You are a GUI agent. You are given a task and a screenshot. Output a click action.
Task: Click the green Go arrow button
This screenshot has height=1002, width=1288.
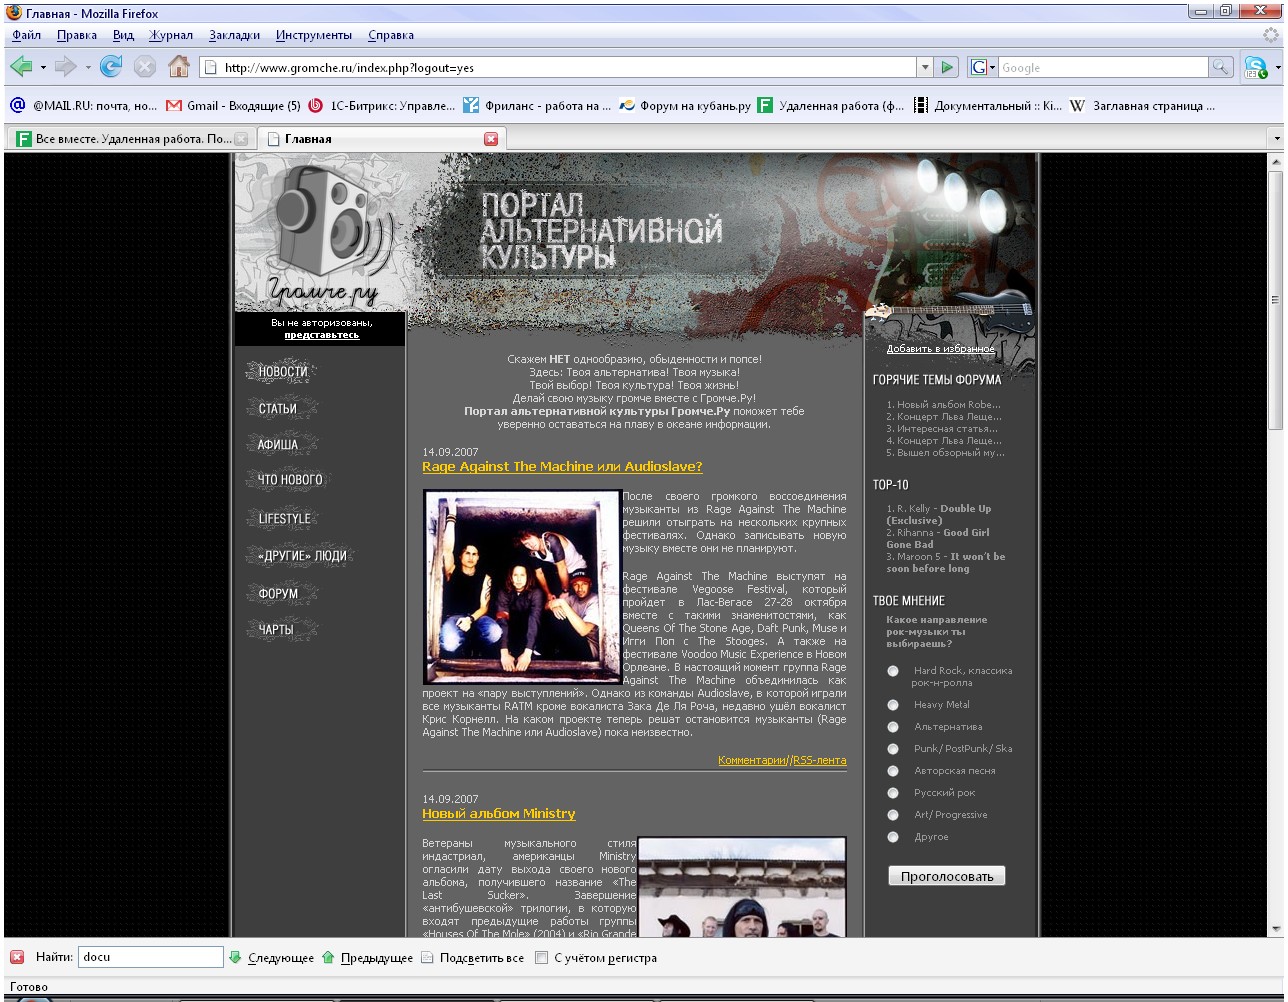948,67
